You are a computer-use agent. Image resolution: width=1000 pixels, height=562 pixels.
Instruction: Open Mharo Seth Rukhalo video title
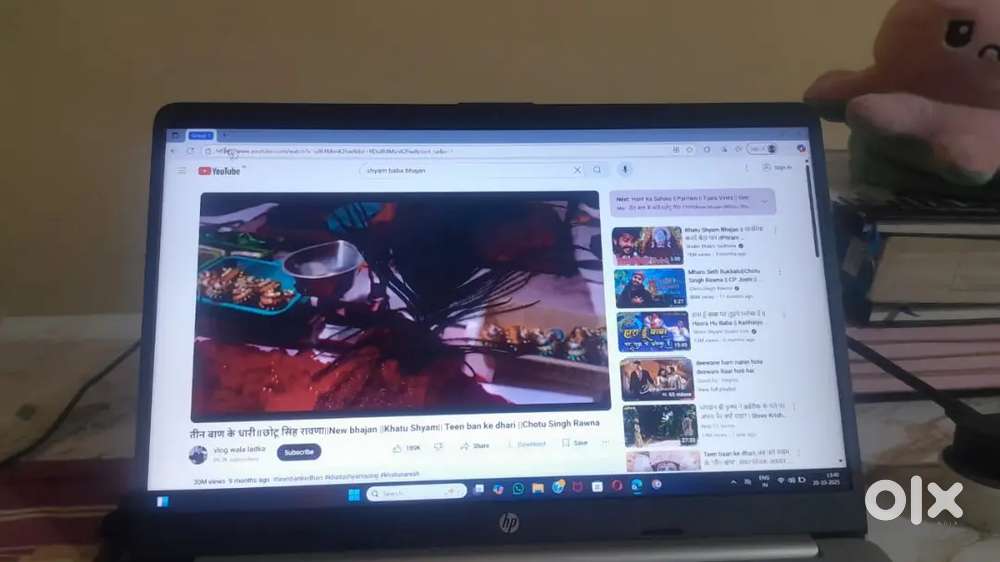pyautogui.click(x=724, y=276)
